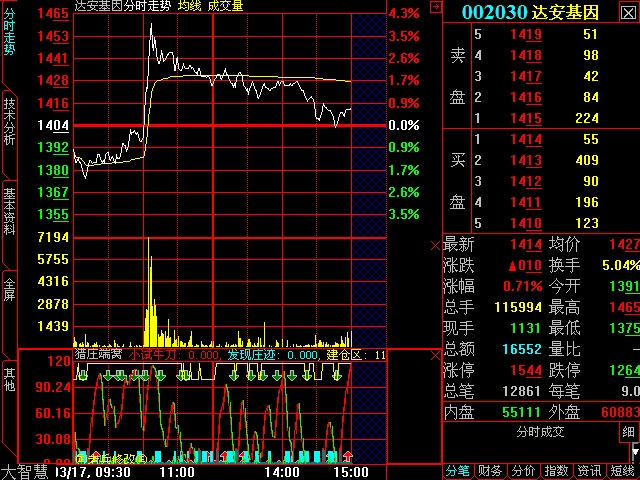Click the 总笔 value 12861
The width and height of the screenshot is (640, 480).
[522, 391]
